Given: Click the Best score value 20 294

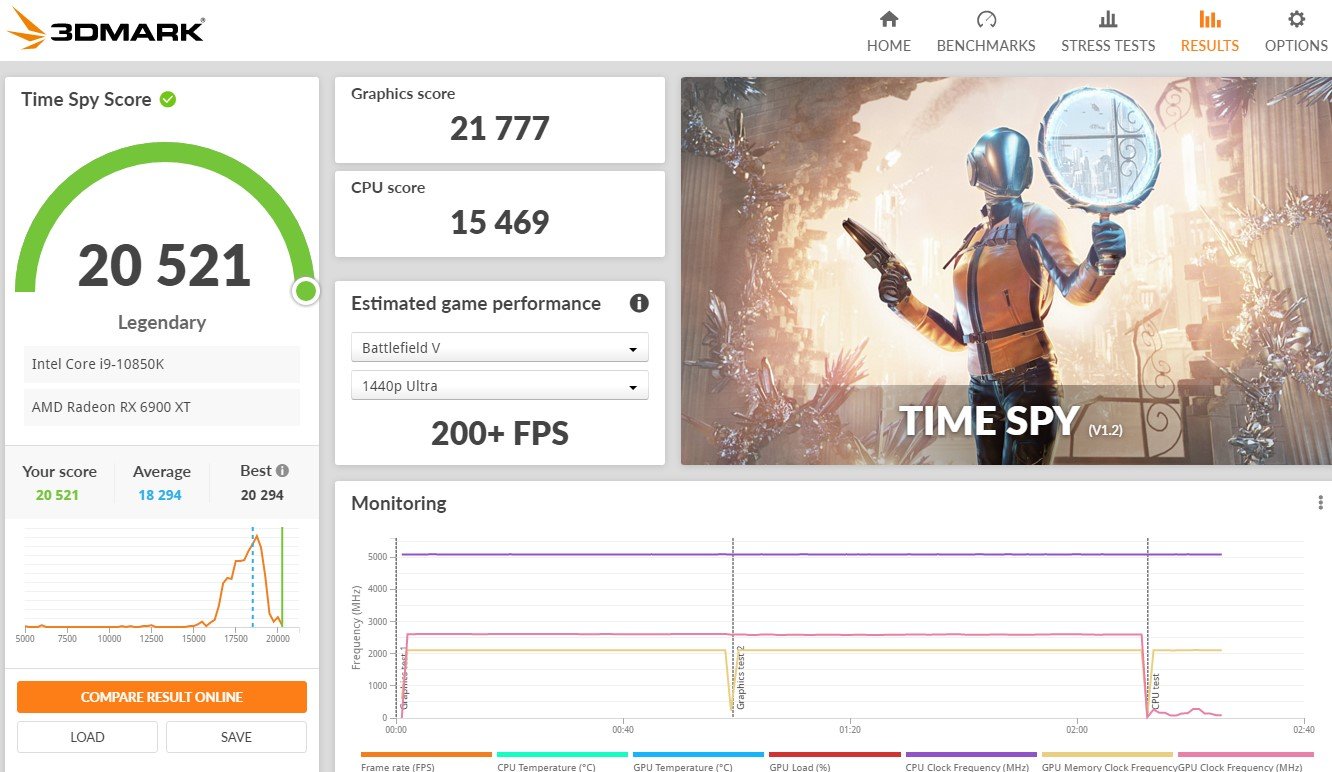Looking at the screenshot, I should click(262, 495).
